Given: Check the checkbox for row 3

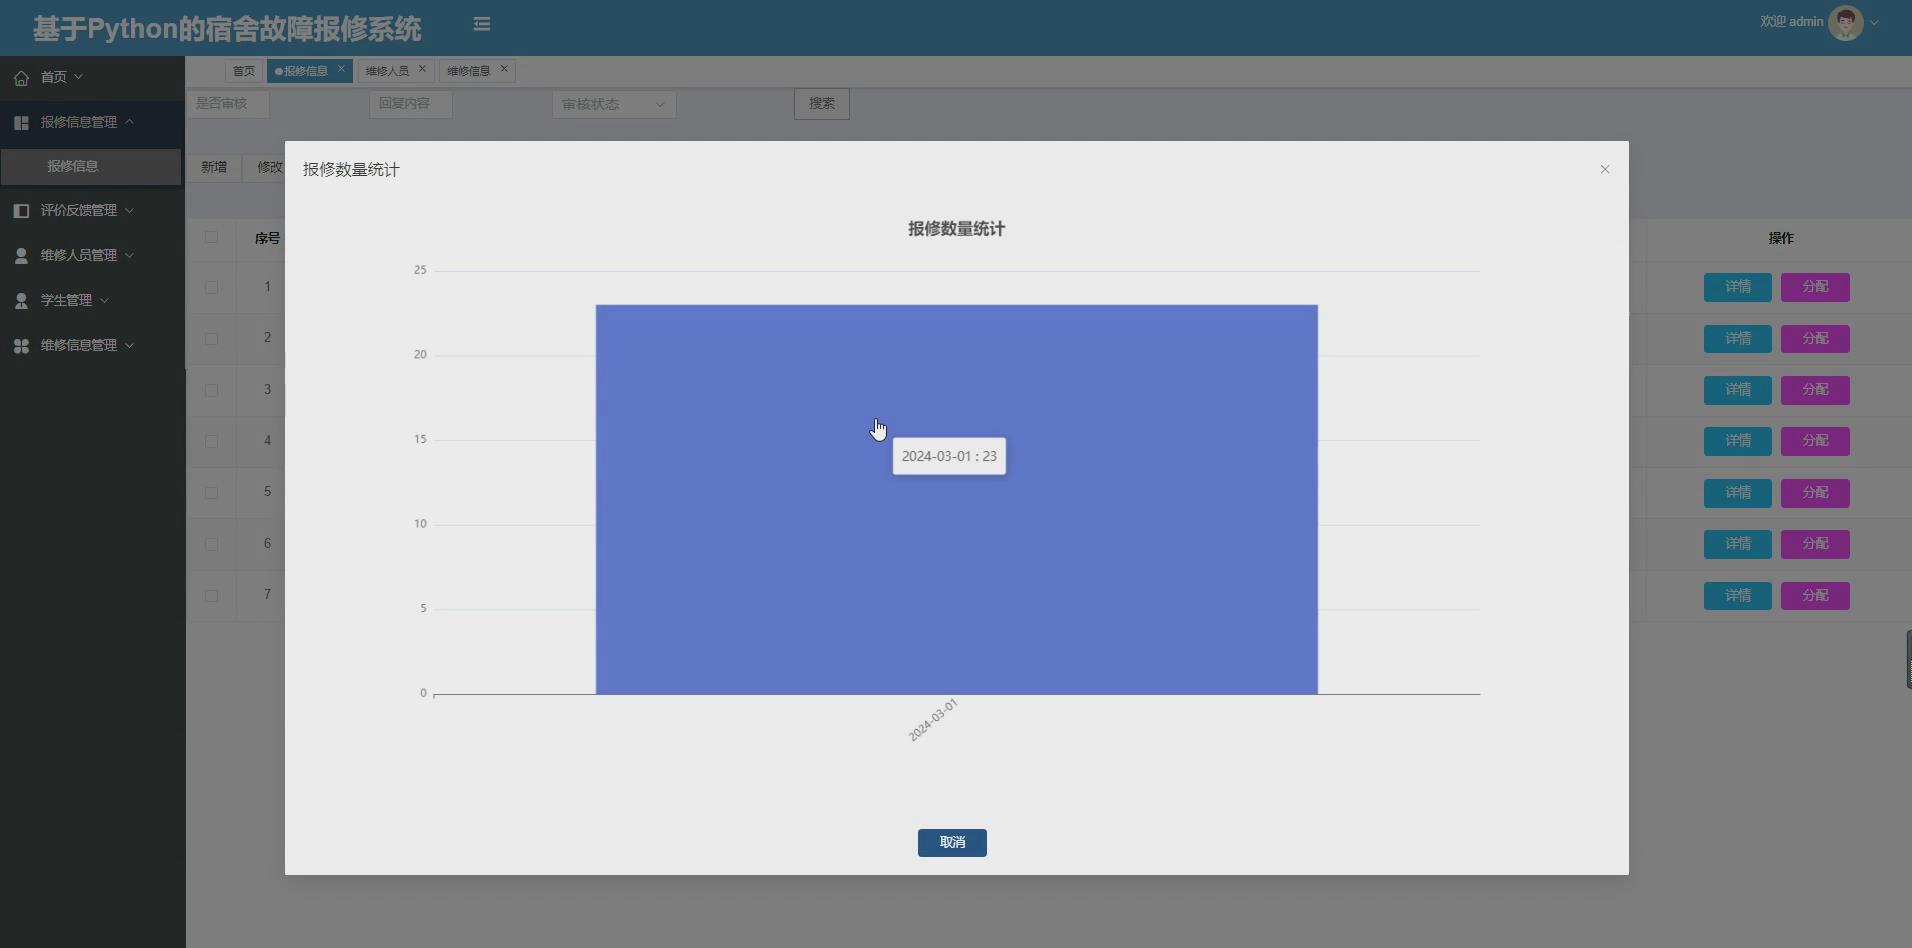Looking at the screenshot, I should point(211,390).
